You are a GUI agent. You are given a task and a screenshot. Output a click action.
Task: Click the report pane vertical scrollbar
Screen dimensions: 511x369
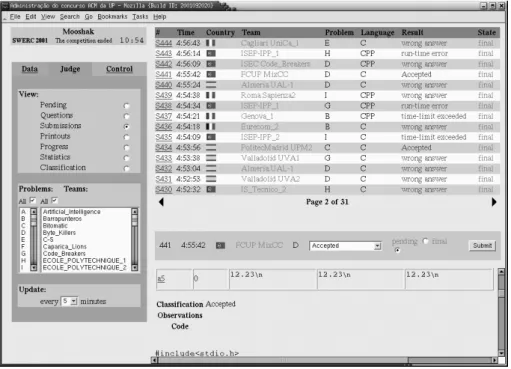tap(501, 312)
